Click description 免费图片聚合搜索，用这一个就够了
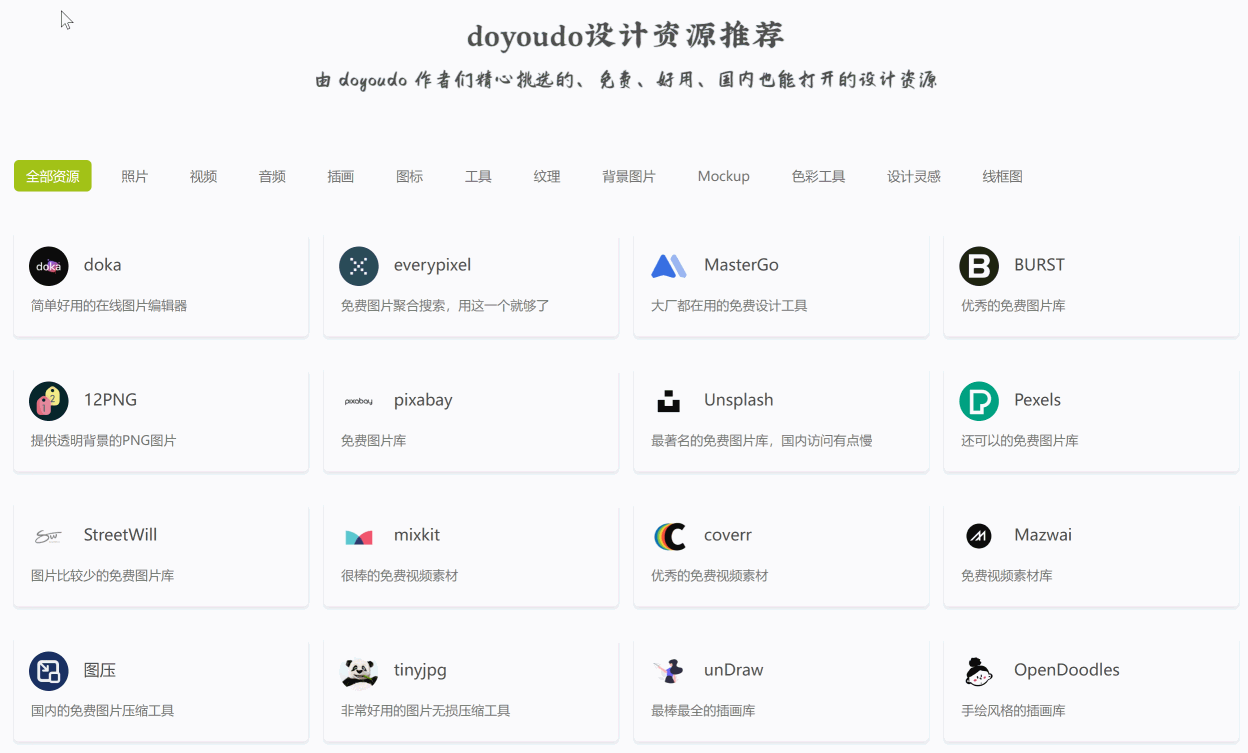Screen dimensions: 1248x753 [445, 306]
